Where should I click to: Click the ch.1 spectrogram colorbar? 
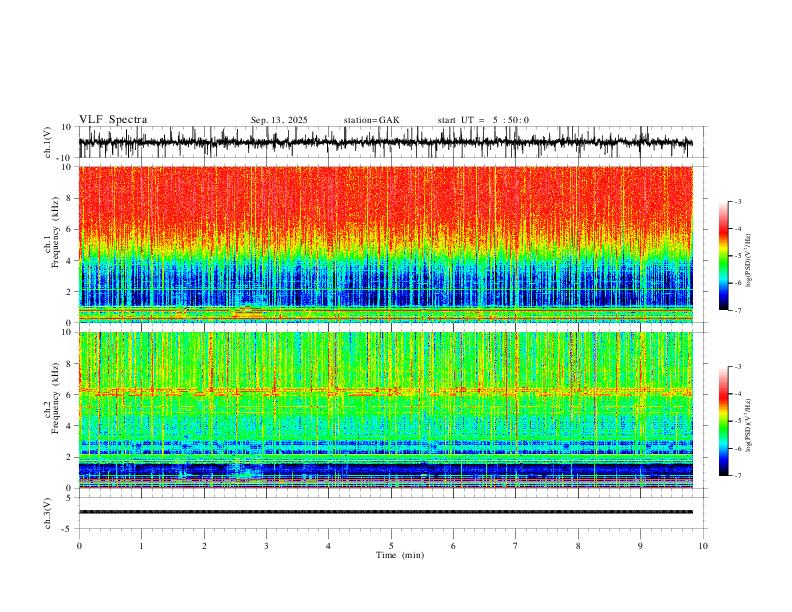pyautogui.click(x=723, y=256)
